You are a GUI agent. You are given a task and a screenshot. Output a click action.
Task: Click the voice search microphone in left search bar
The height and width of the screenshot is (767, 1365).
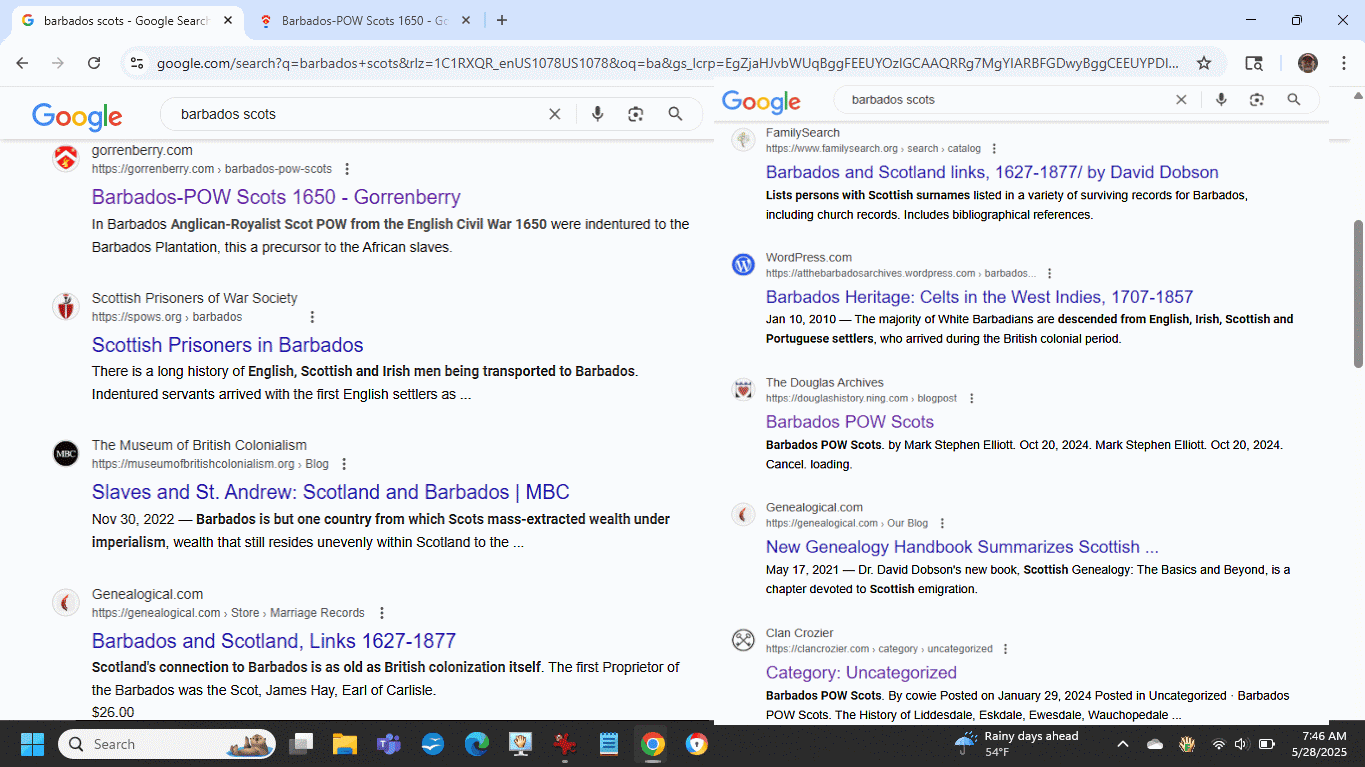[x=597, y=114]
